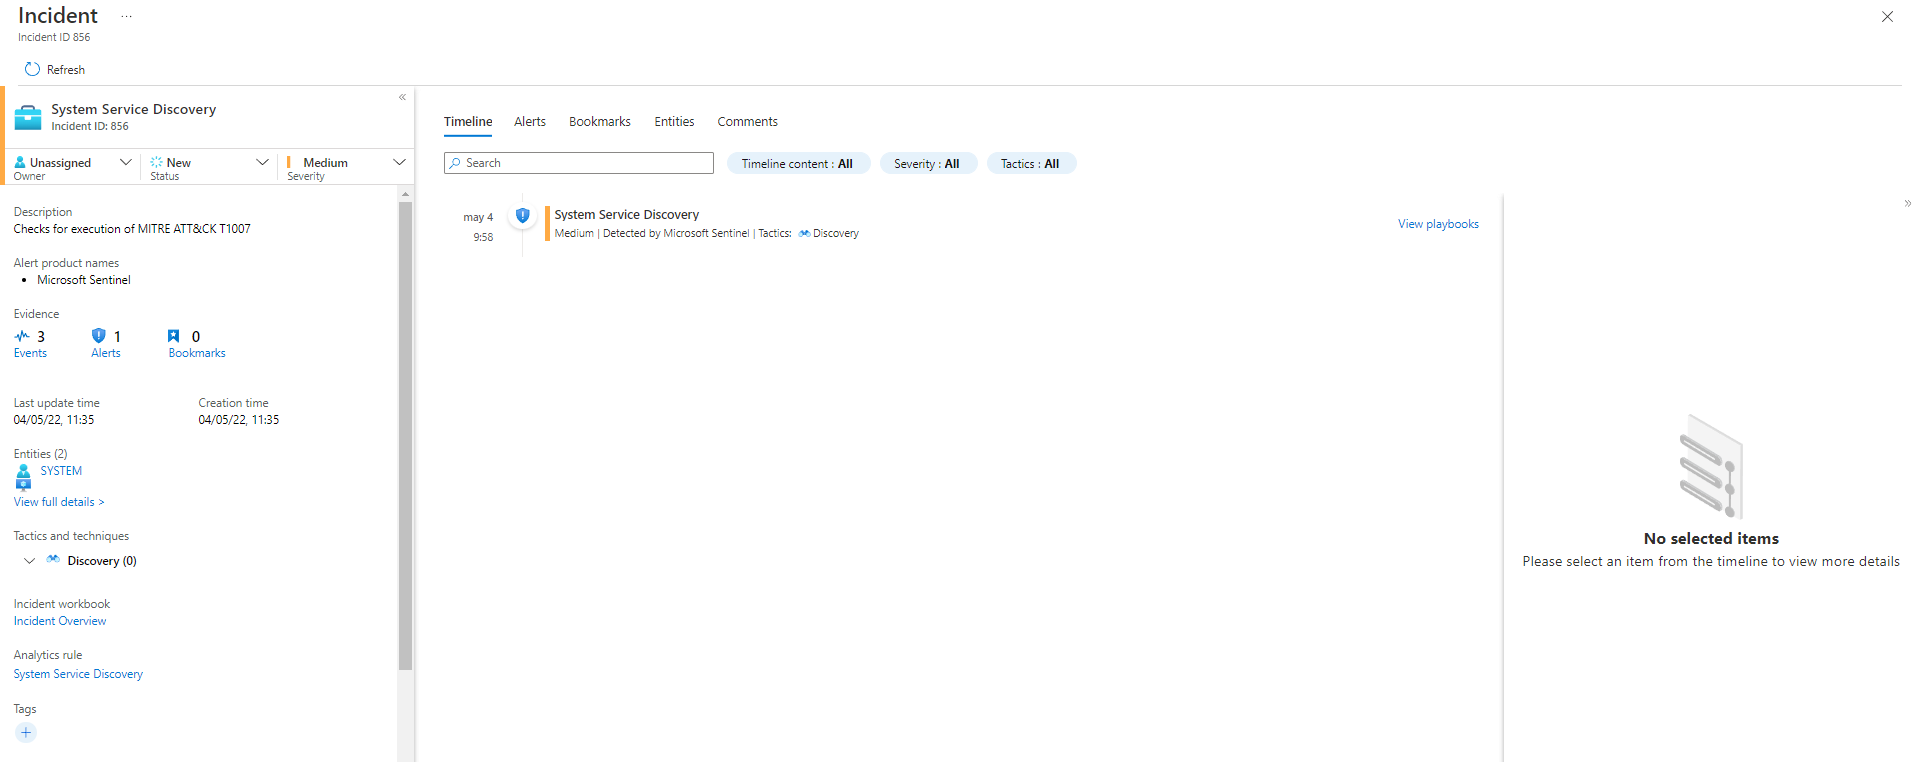
Task: Click the Alerts shield evidence icon
Action: pyautogui.click(x=98, y=336)
